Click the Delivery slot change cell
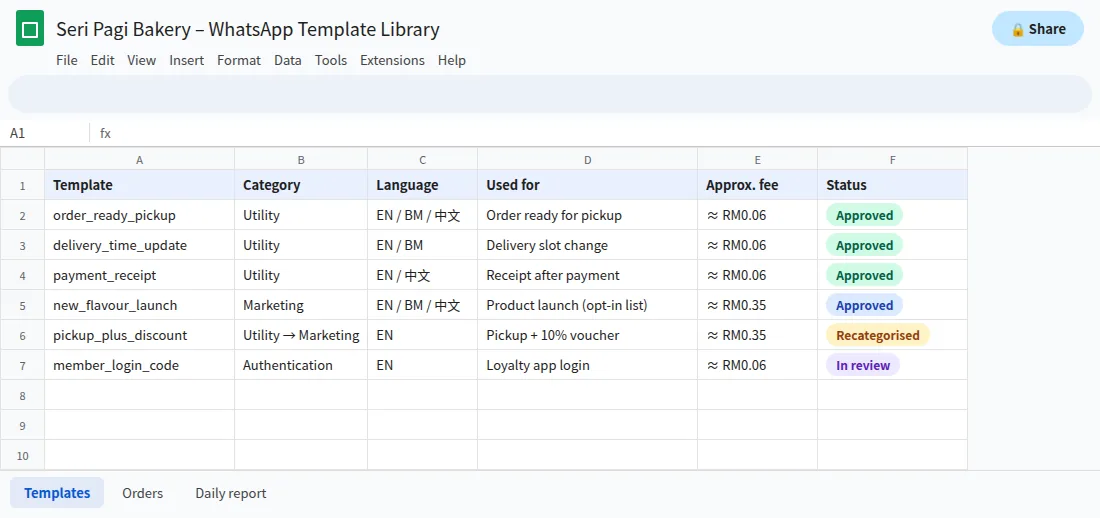The height and width of the screenshot is (518, 1100). point(587,245)
